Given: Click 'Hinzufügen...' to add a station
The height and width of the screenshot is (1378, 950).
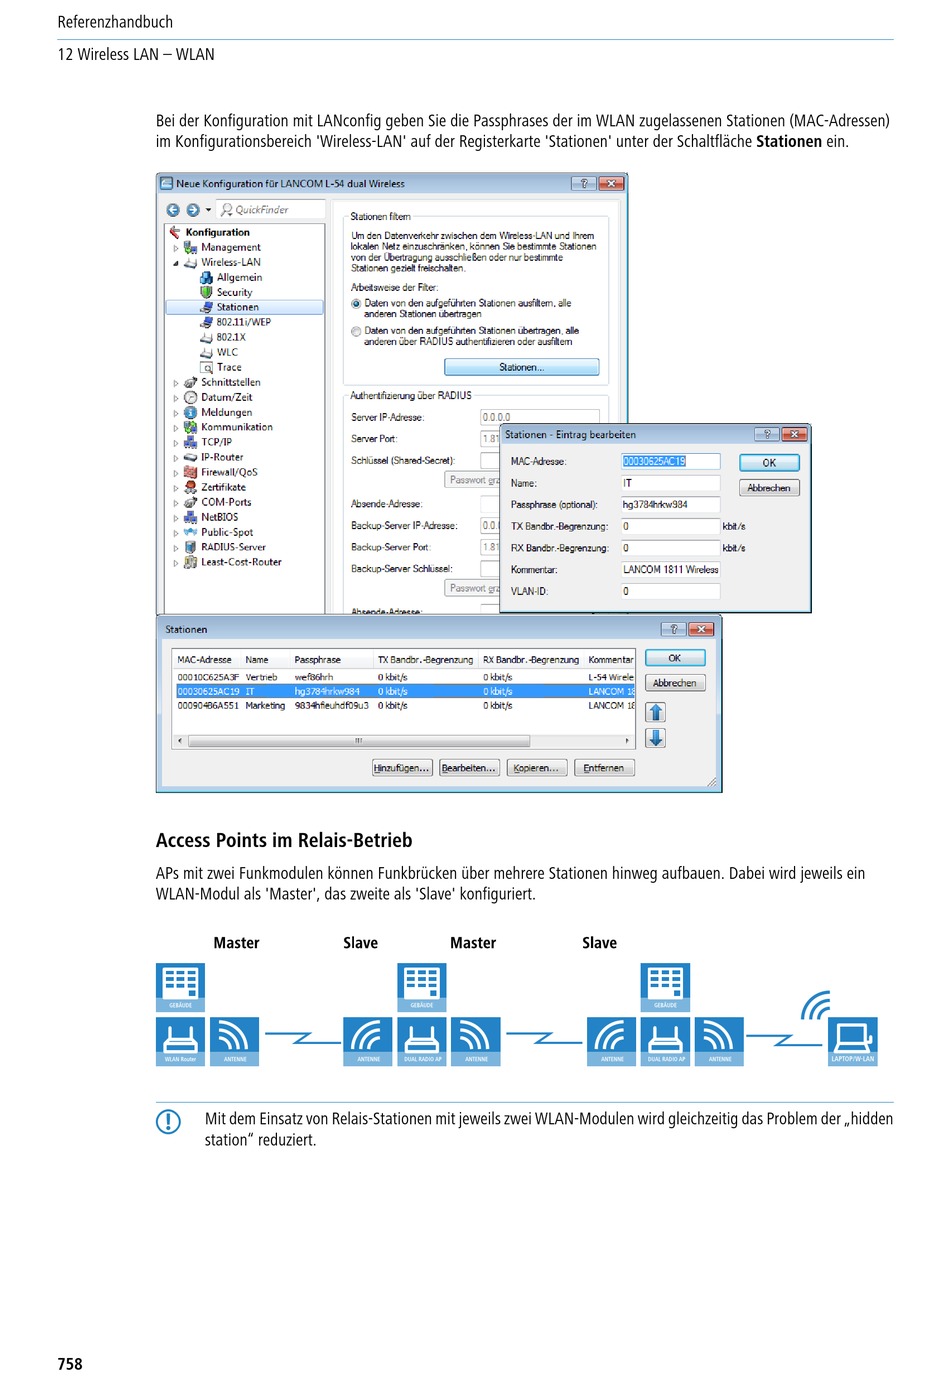Looking at the screenshot, I should click(x=402, y=768).
